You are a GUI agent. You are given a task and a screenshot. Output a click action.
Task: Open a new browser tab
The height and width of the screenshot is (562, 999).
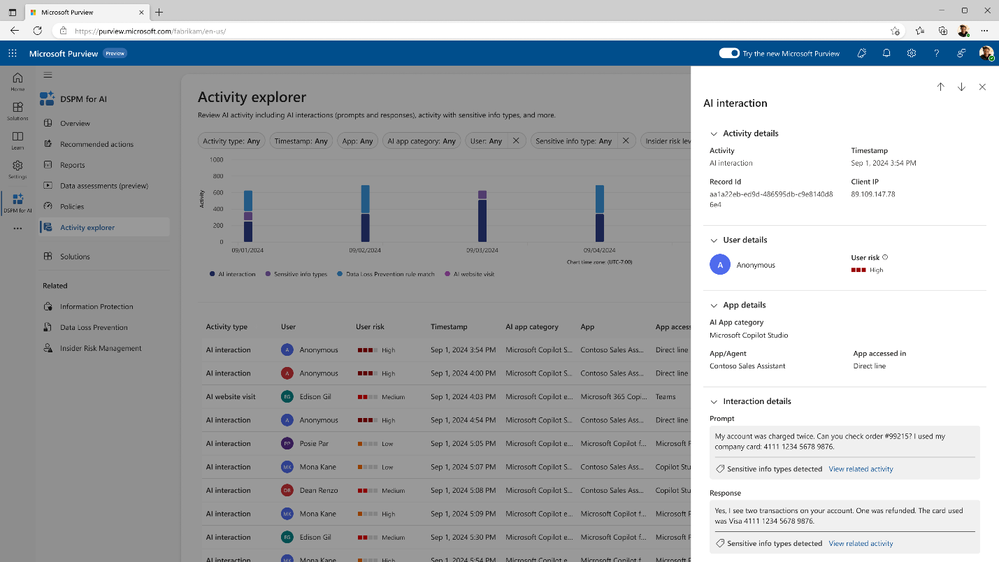pyautogui.click(x=159, y=12)
